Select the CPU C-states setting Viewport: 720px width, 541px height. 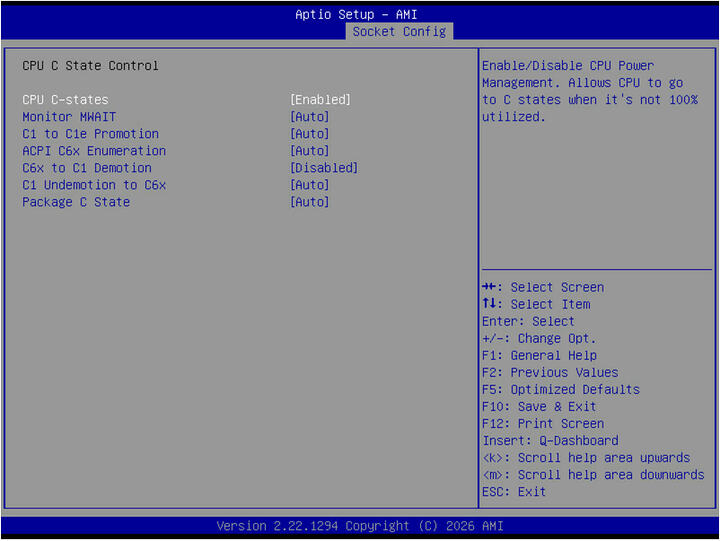point(65,100)
